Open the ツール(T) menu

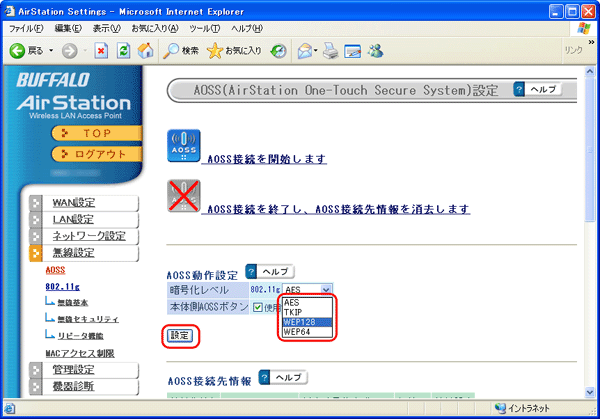205,28
